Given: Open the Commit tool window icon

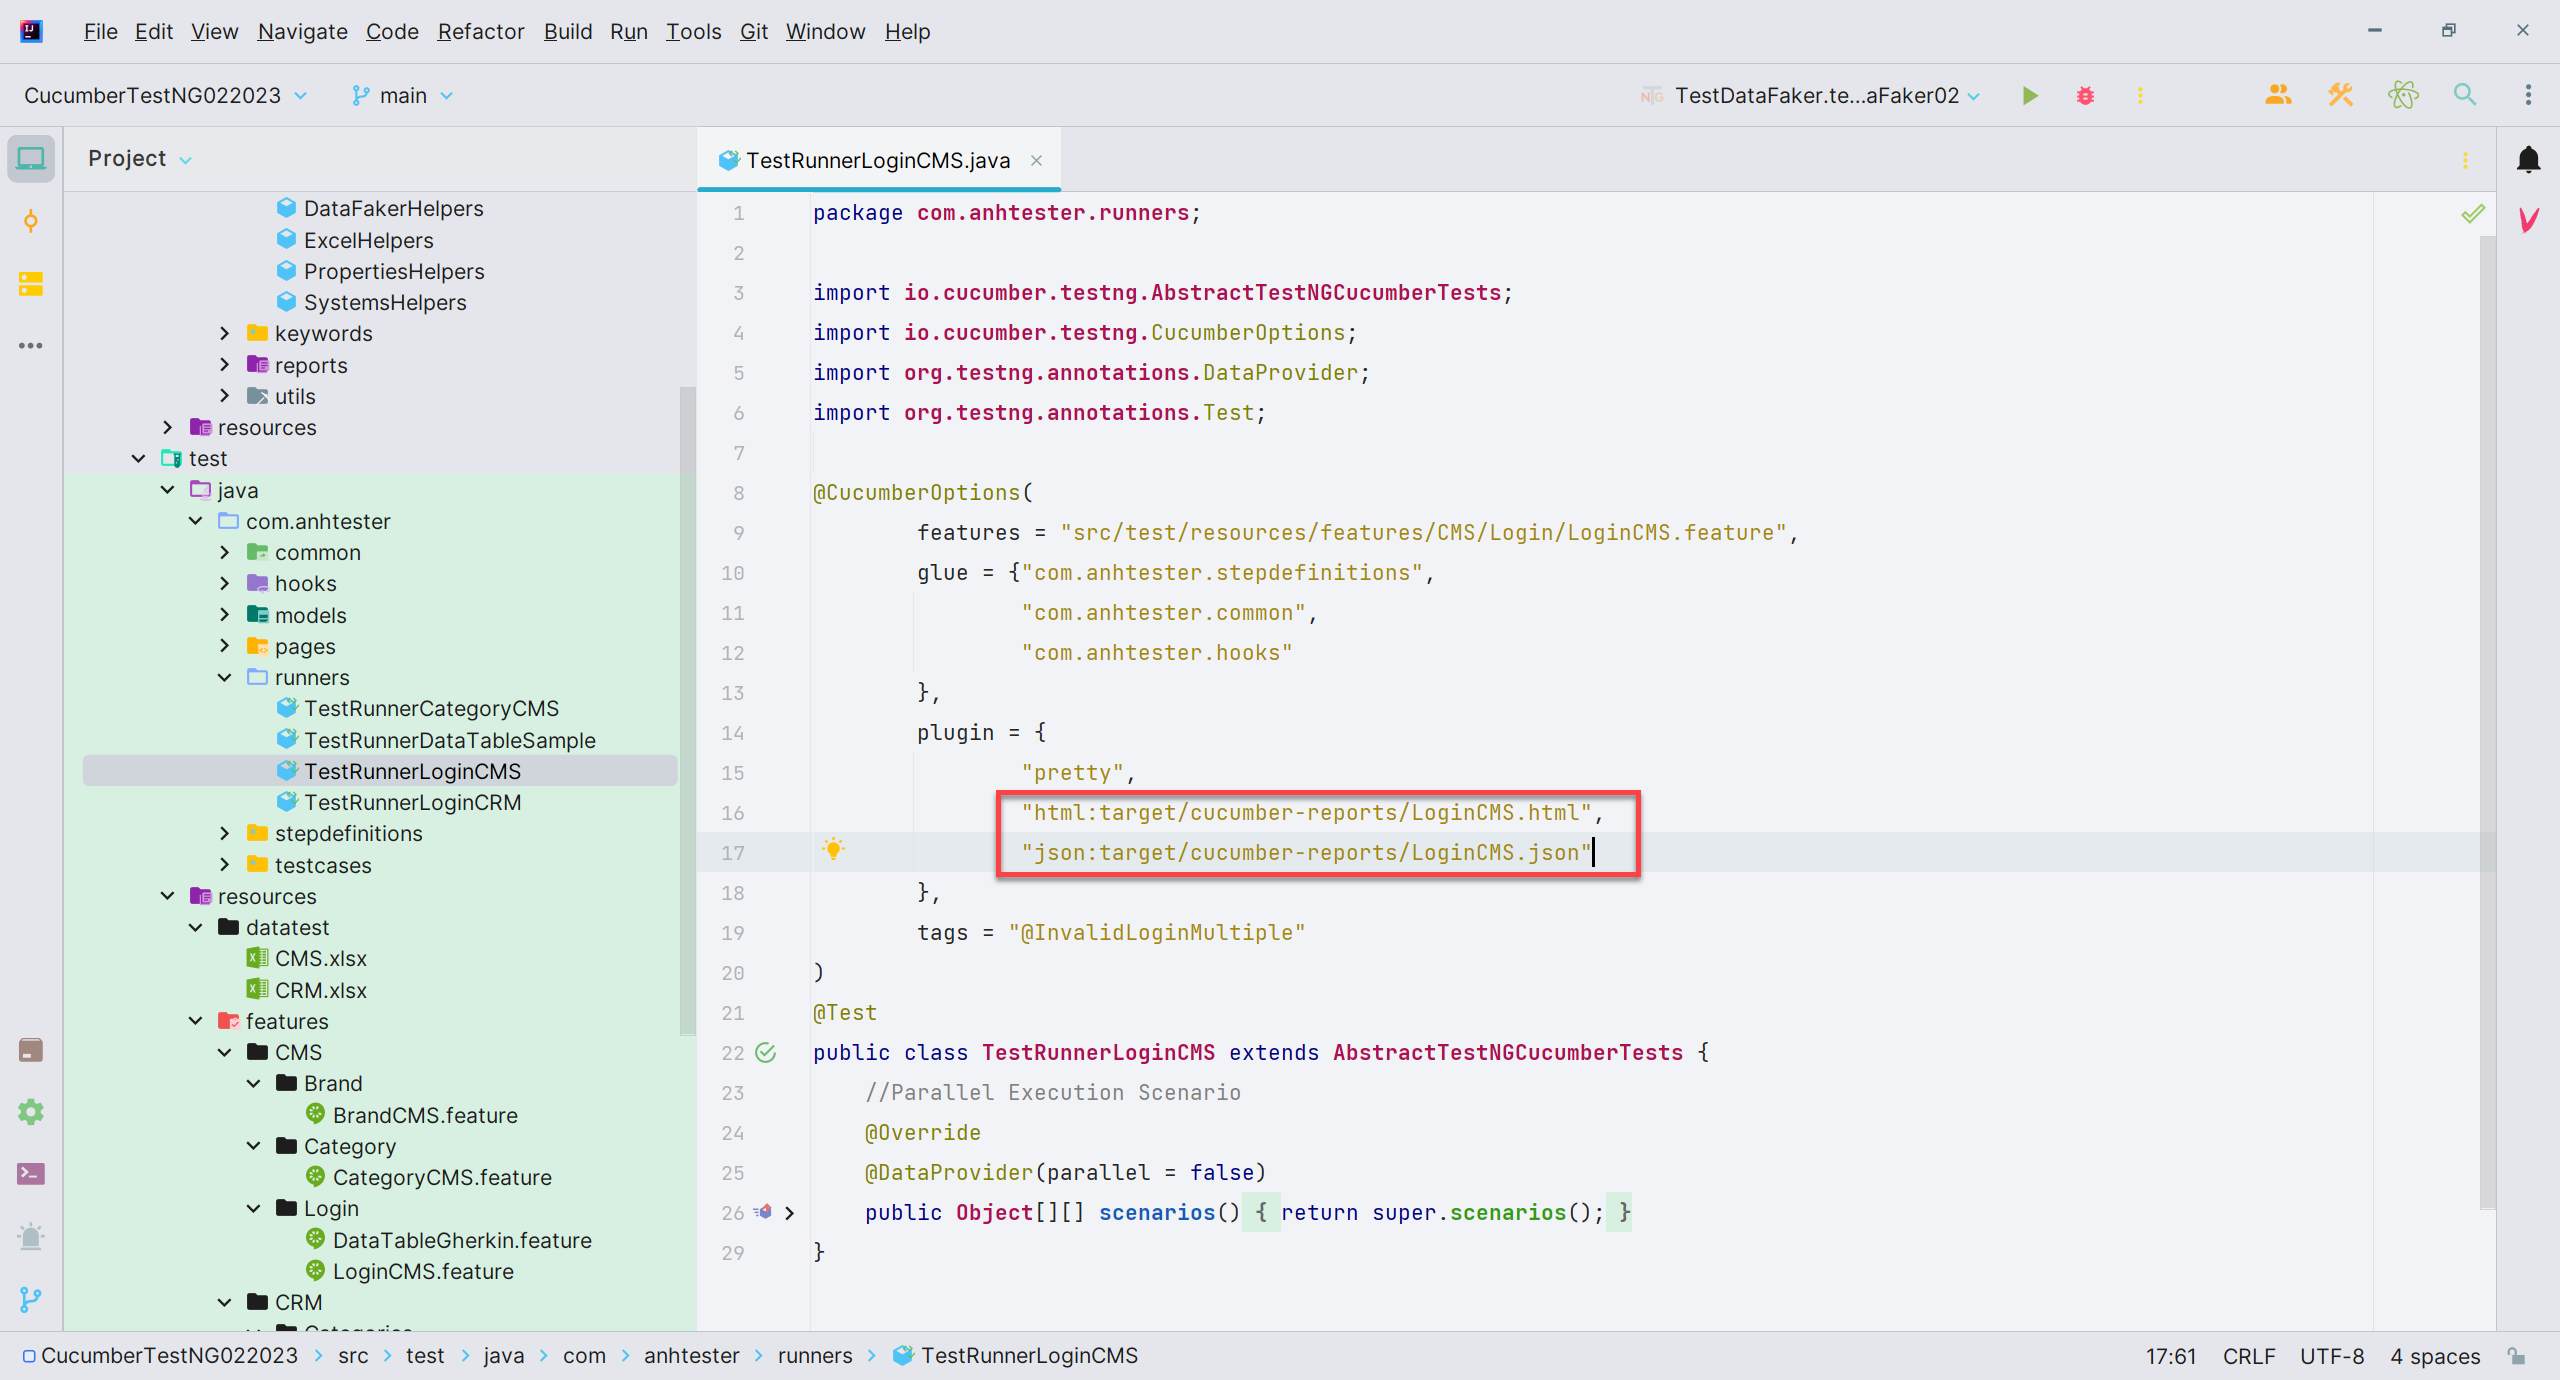Looking at the screenshot, I should 31,221.
